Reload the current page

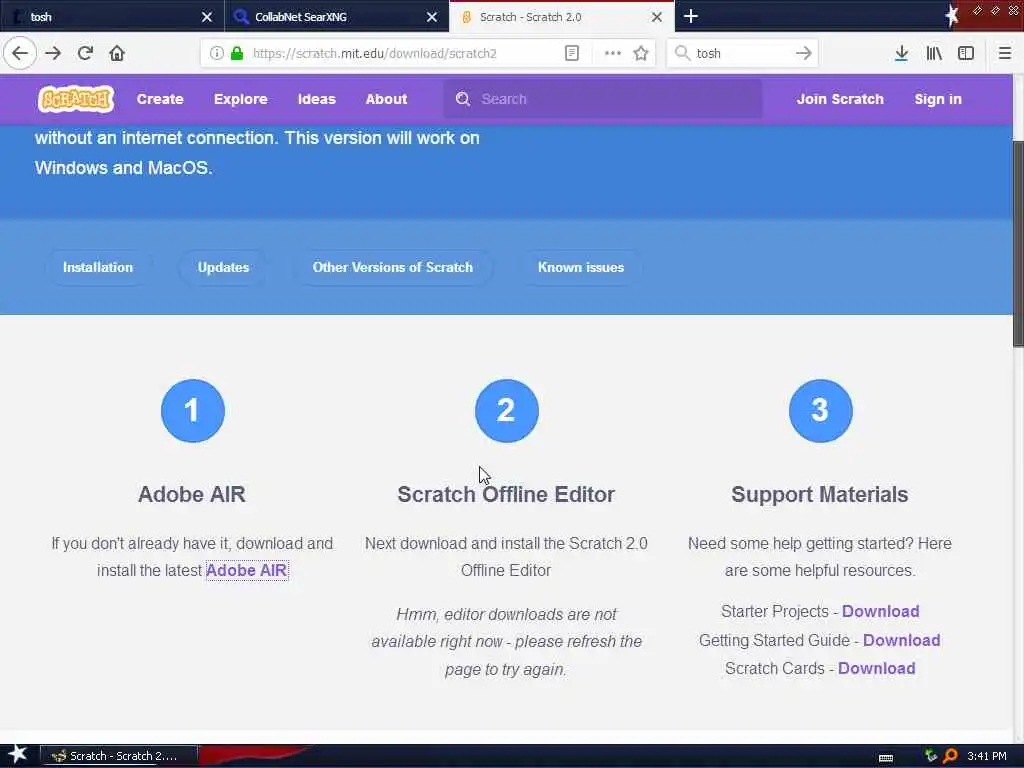coord(85,53)
